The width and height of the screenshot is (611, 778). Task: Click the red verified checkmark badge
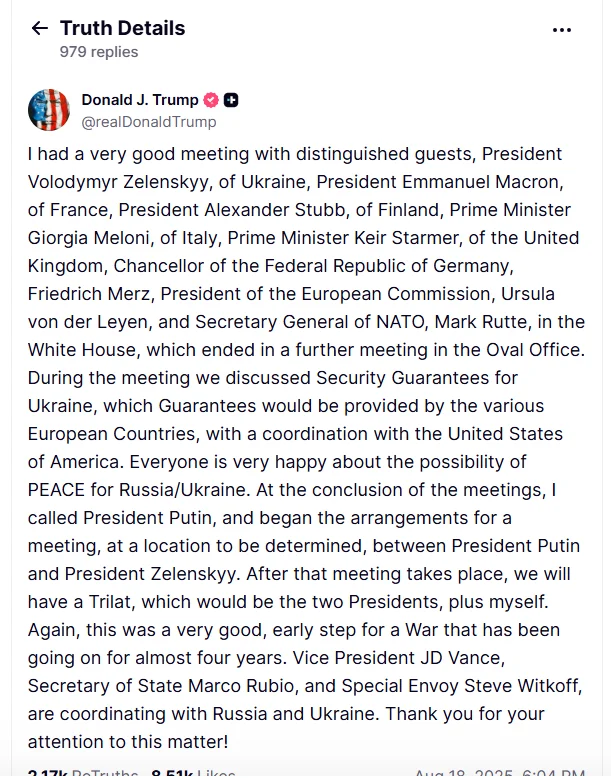coord(211,100)
